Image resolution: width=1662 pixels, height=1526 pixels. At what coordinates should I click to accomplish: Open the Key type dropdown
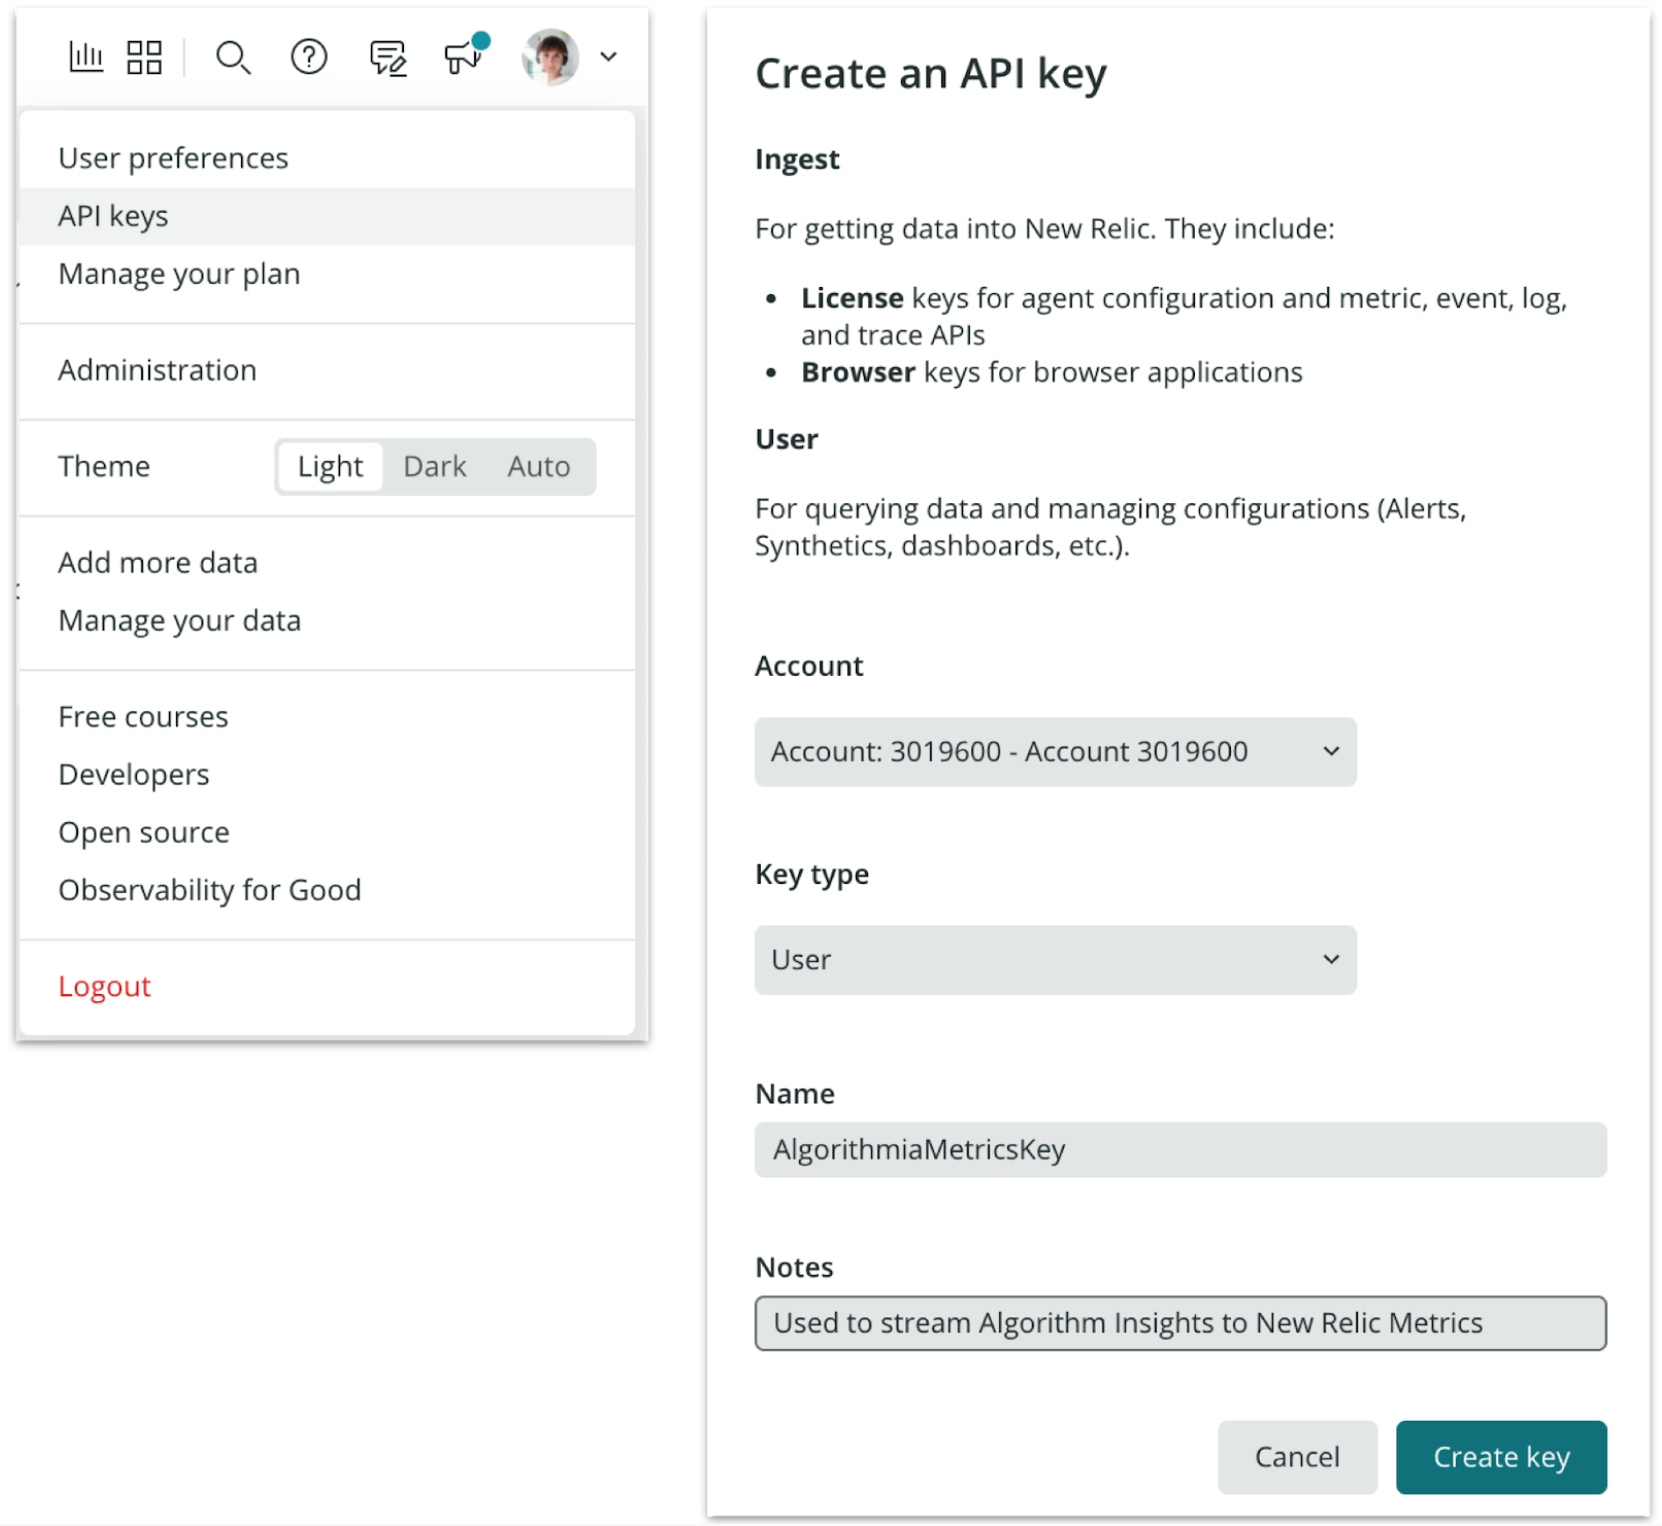(x=1055, y=960)
